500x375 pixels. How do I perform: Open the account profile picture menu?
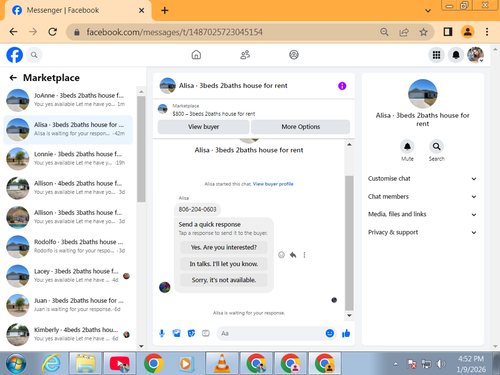475,55
